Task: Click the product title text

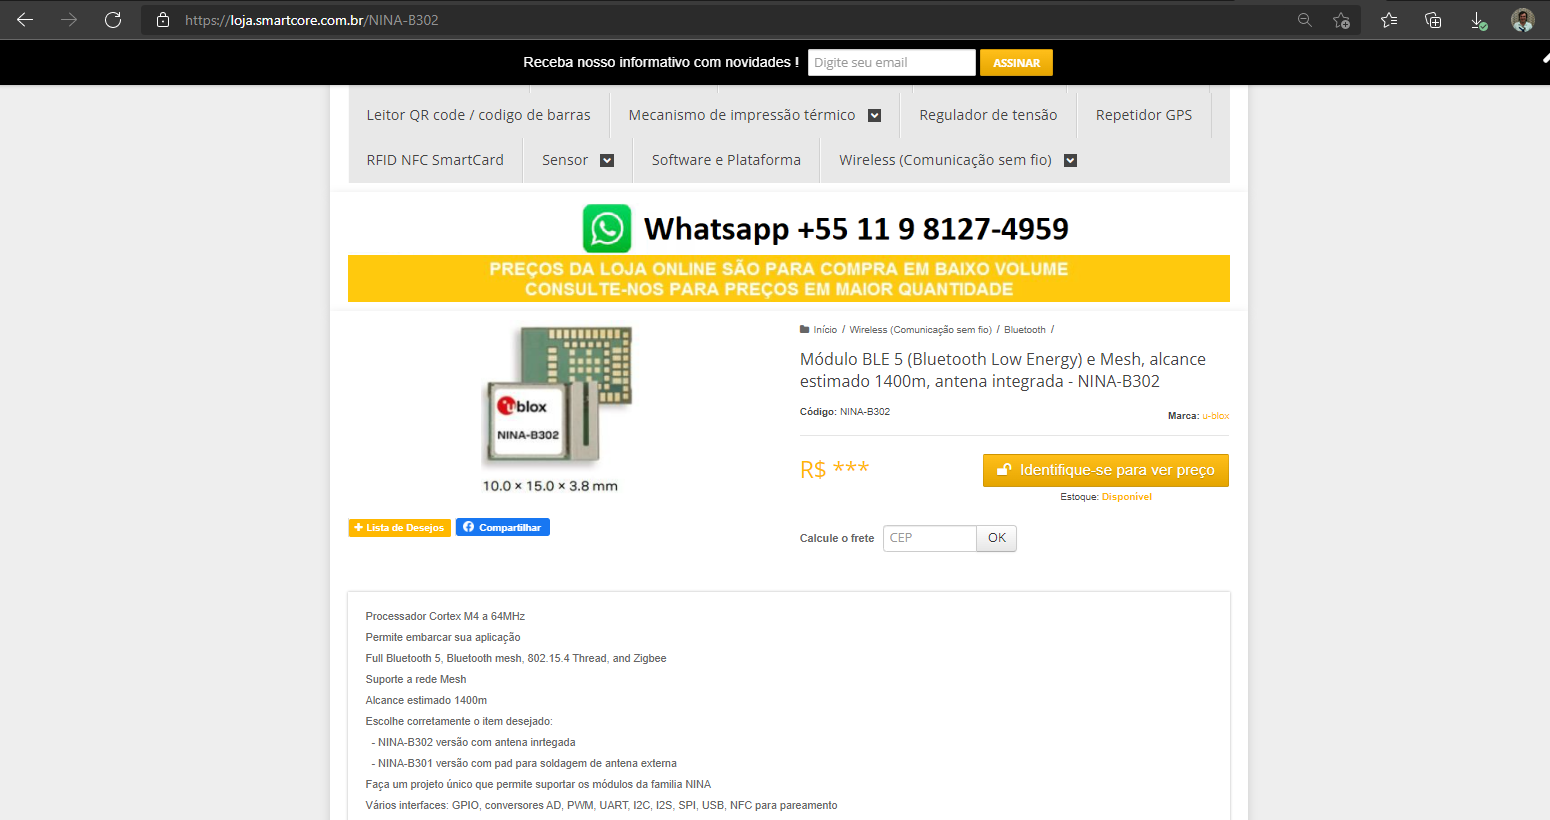Action: [1003, 370]
